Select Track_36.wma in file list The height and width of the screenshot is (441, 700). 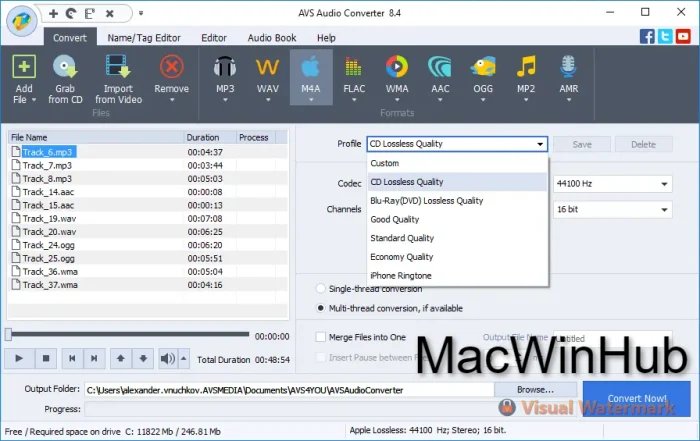[x=147, y=271]
